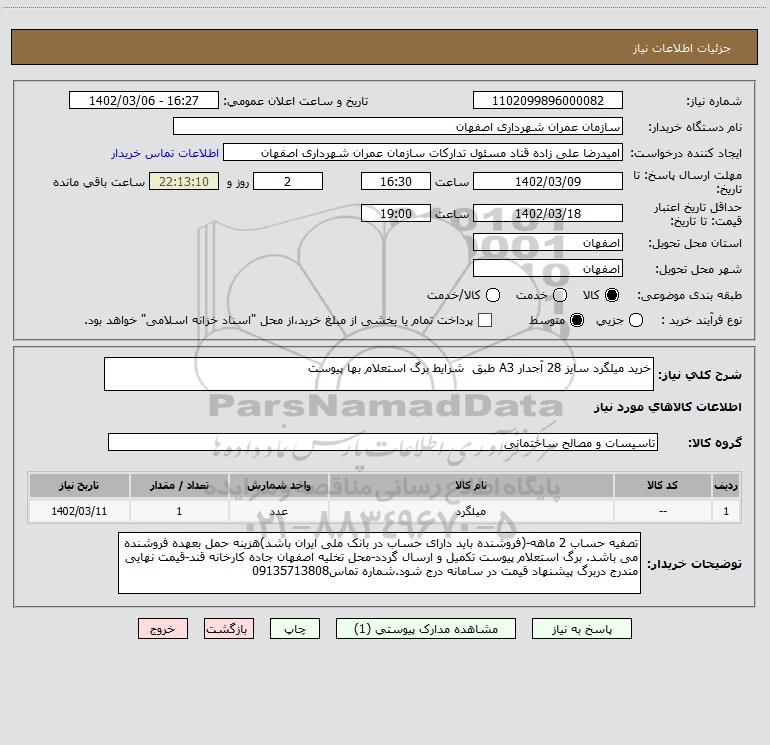Click the countdown timer 22:13:10
The height and width of the screenshot is (745, 770).
pyautogui.click(x=184, y=182)
